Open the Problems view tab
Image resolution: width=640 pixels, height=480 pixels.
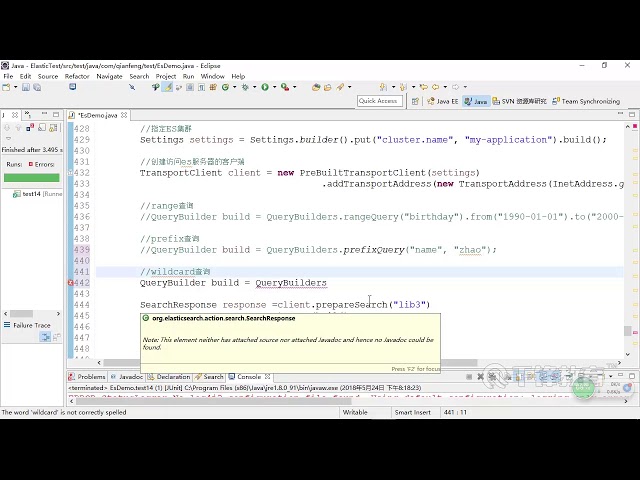[x=87, y=377]
